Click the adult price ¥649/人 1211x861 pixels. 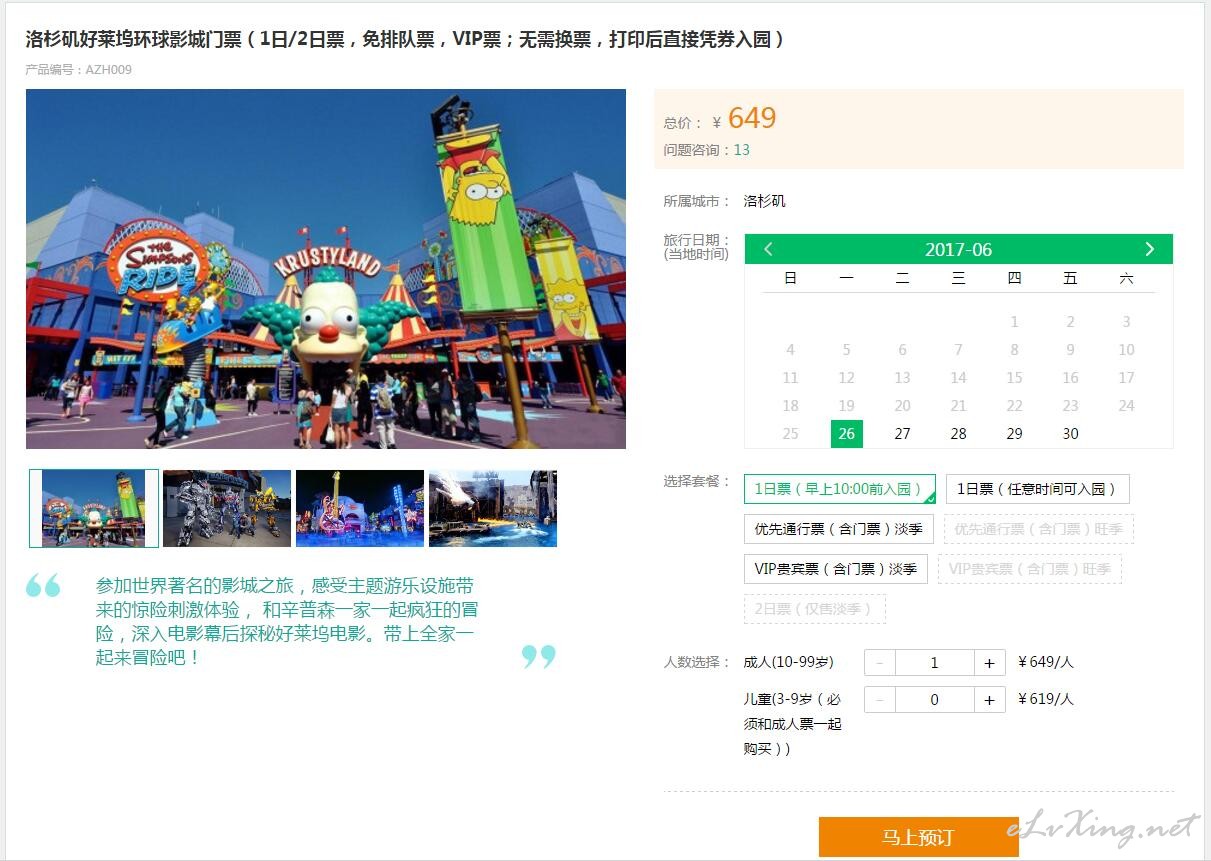click(x=1046, y=662)
